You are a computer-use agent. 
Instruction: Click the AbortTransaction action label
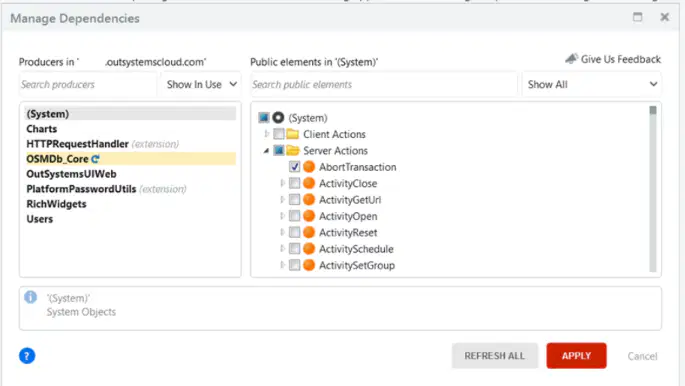pos(357,167)
